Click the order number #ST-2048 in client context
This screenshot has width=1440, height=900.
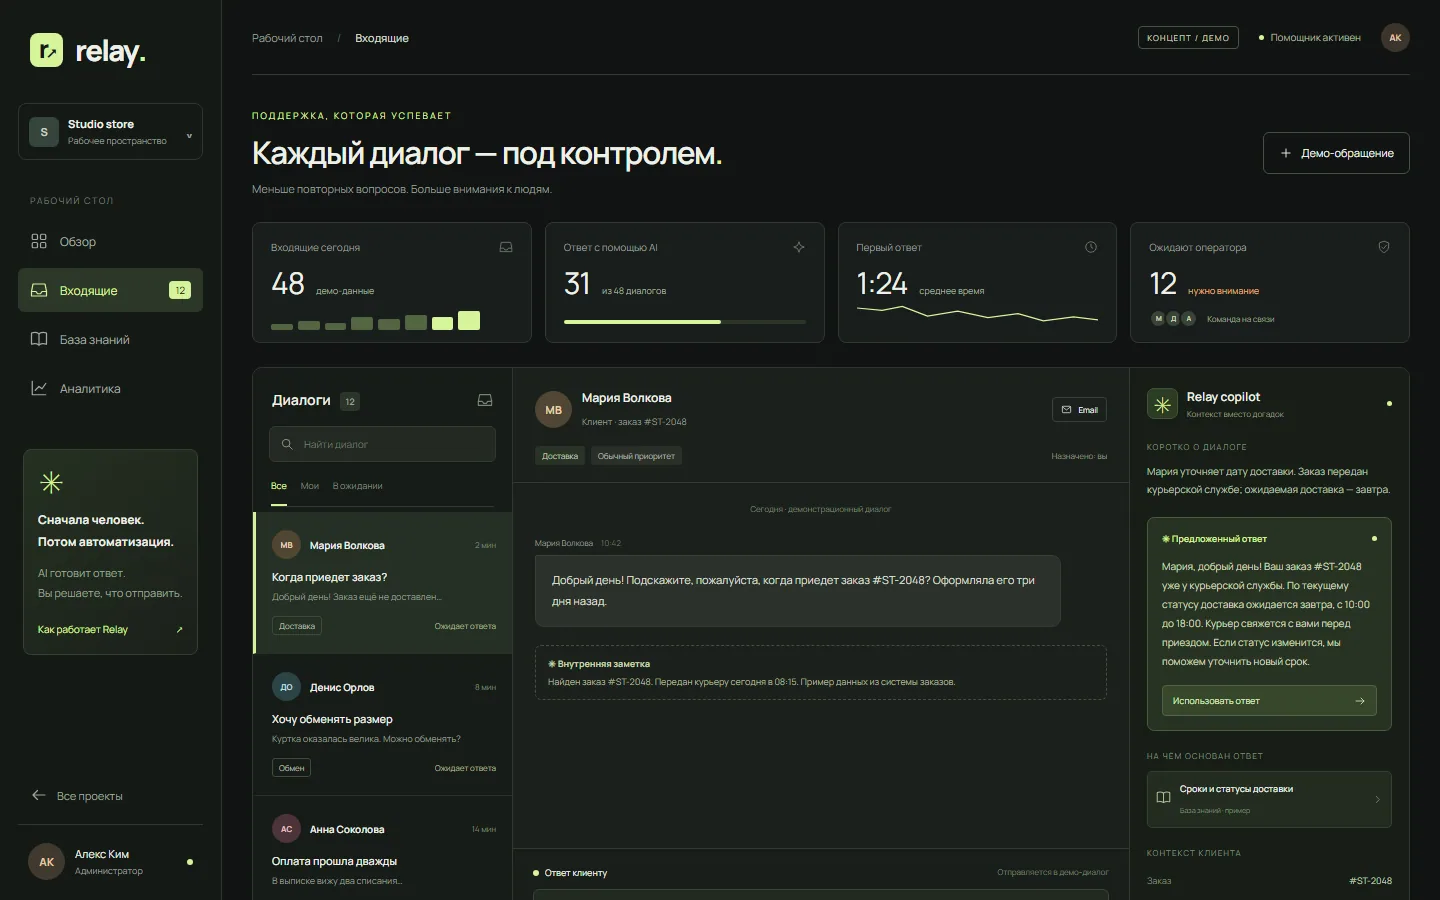point(1370,881)
